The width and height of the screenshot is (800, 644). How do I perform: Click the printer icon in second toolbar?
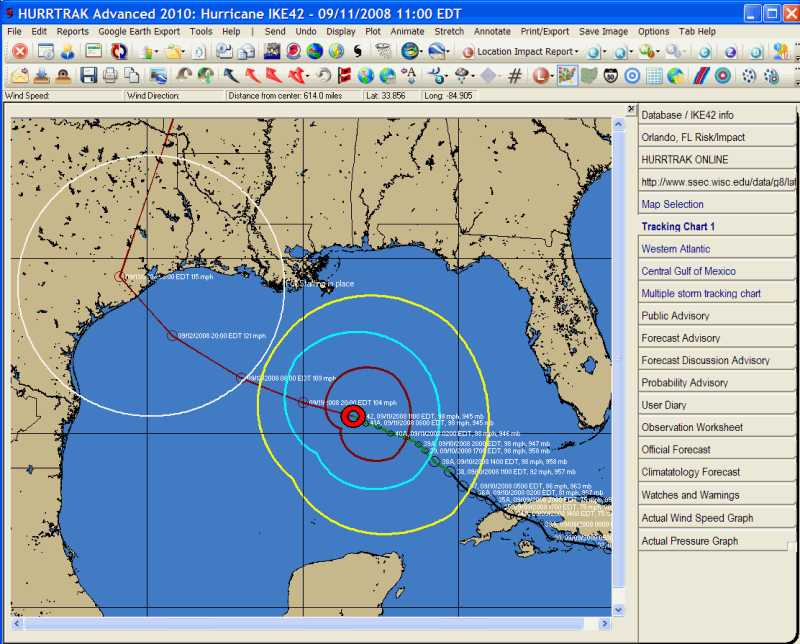pos(110,75)
